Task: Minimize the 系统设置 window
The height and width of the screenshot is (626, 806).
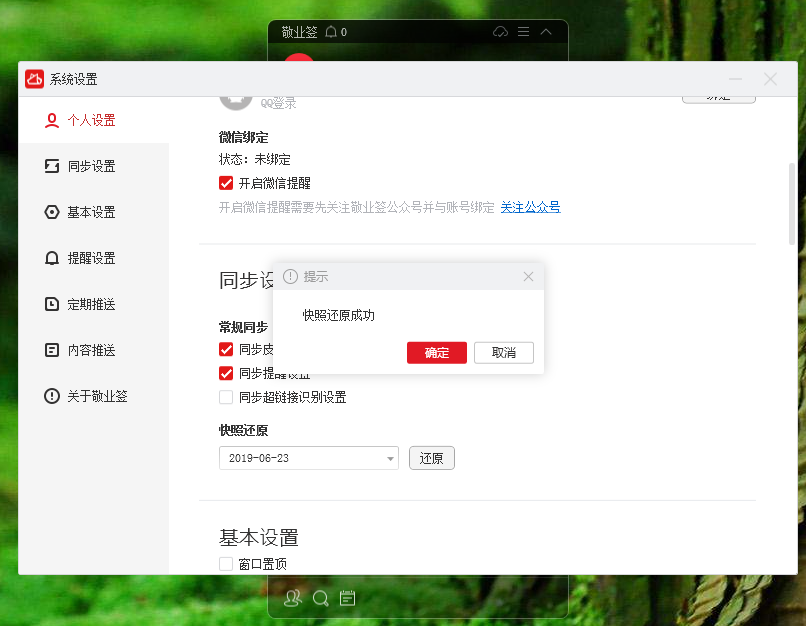Action: [x=736, y=79]
